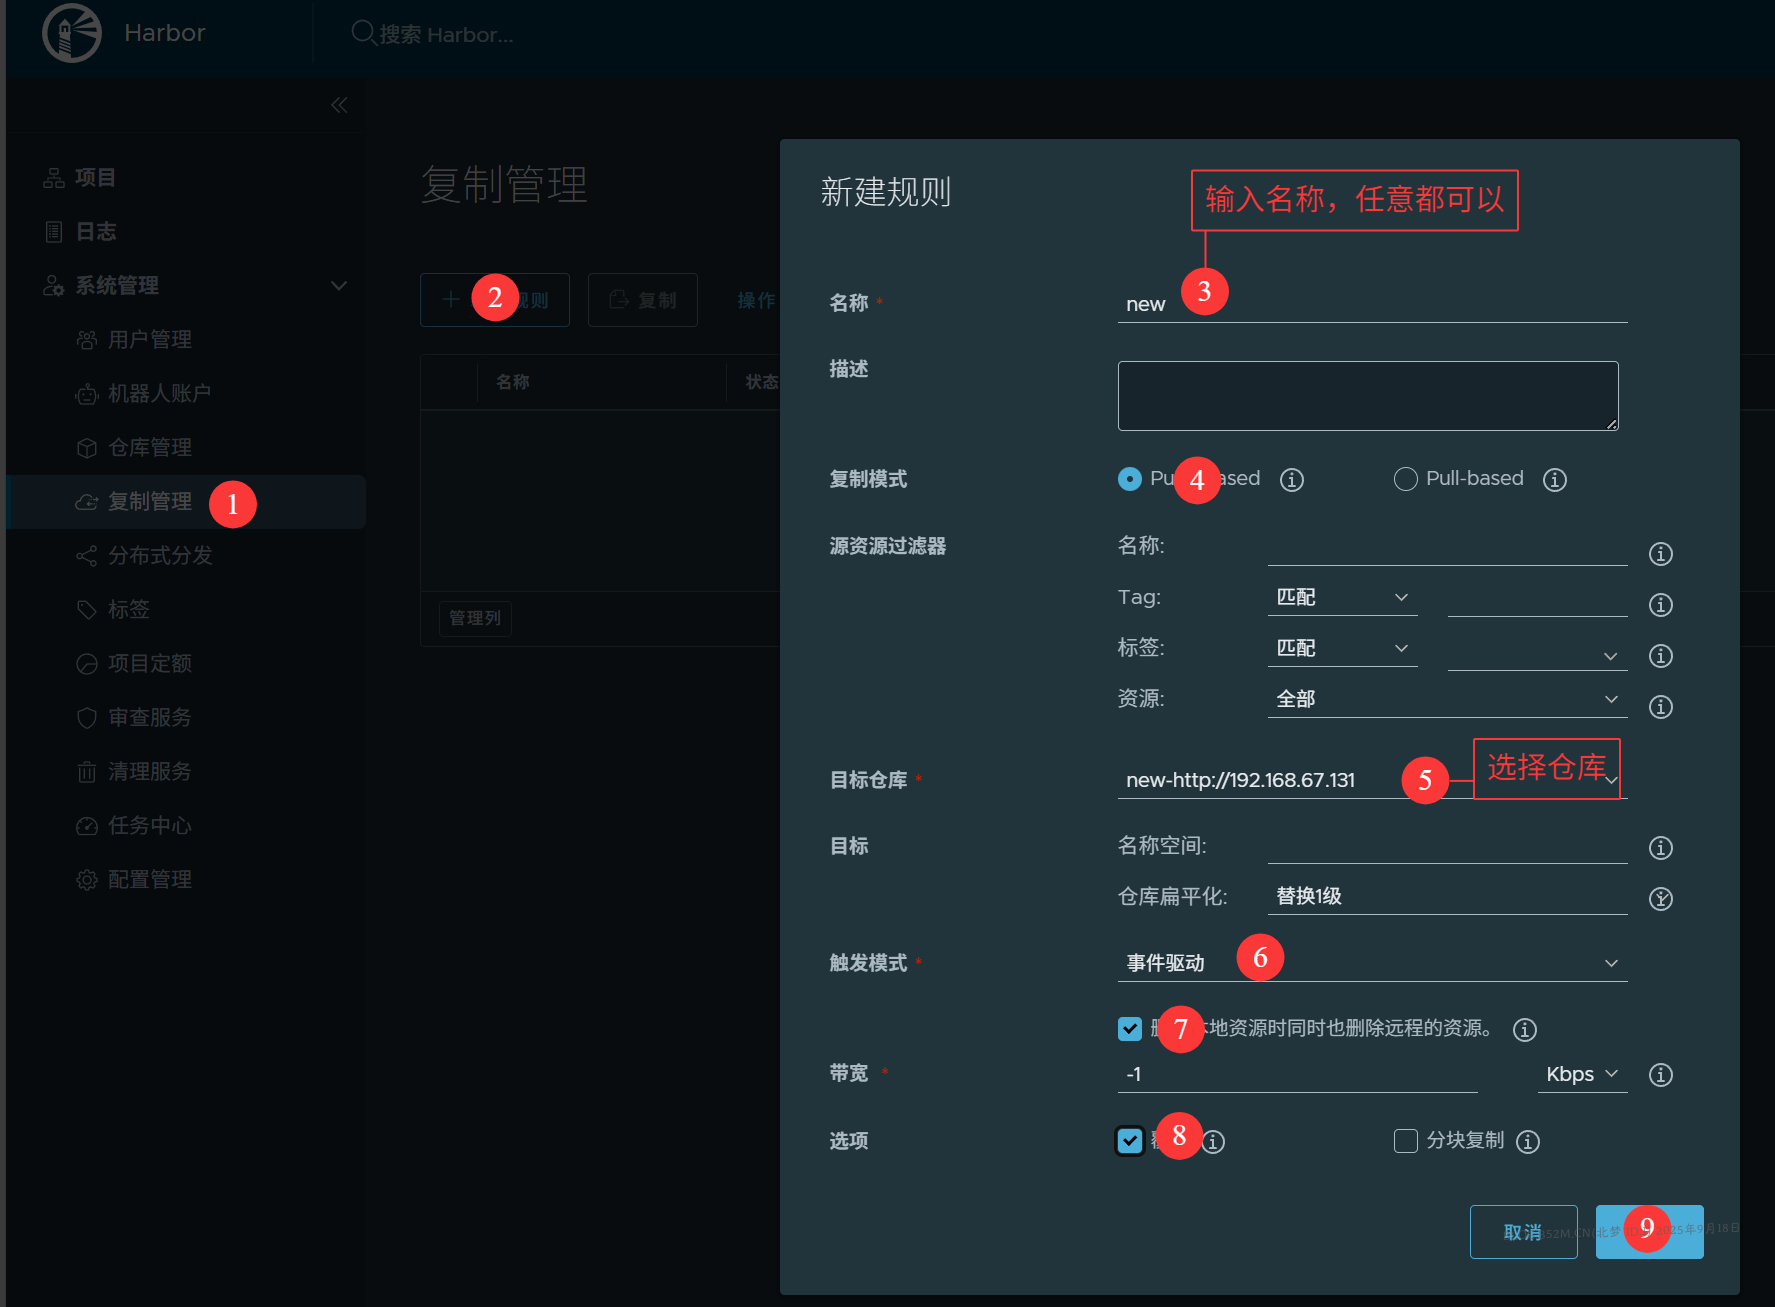
Task: Go to 仓库管理 in the sidebar
Action: coord(152,447)
